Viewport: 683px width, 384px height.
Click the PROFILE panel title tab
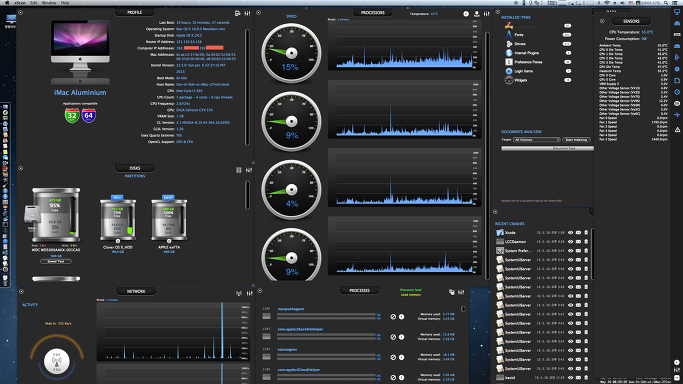[135, 12]
